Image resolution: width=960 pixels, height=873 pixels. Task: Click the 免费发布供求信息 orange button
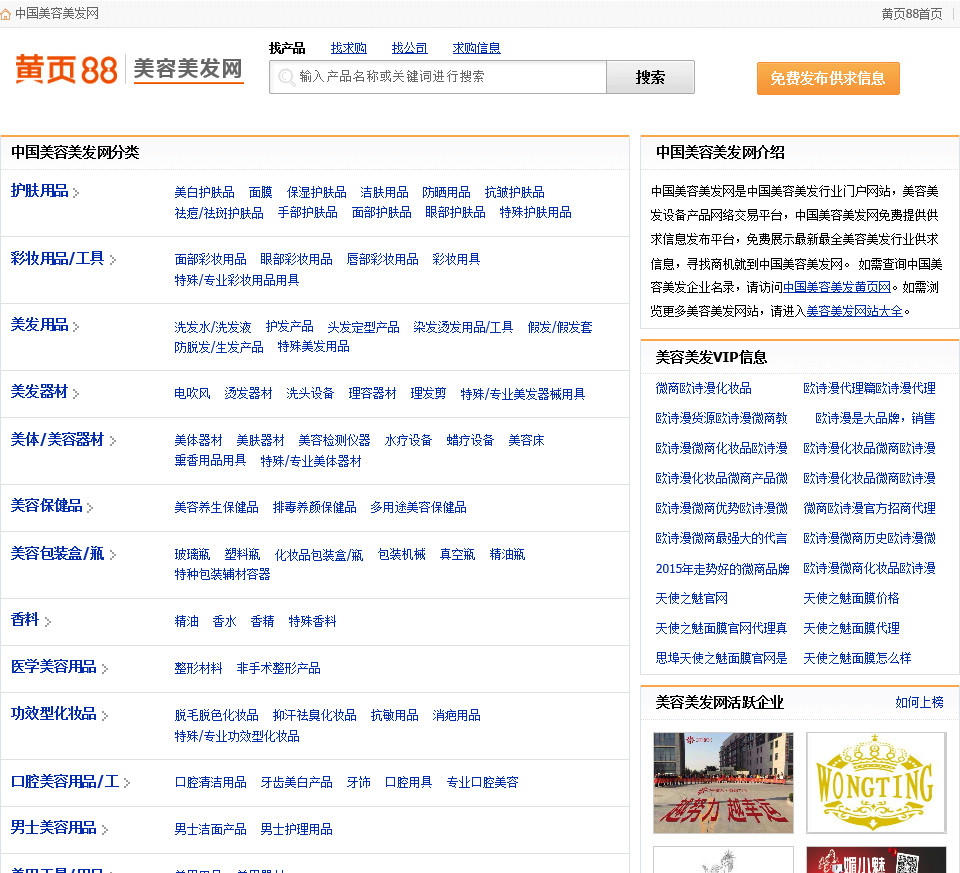point(828,78)
